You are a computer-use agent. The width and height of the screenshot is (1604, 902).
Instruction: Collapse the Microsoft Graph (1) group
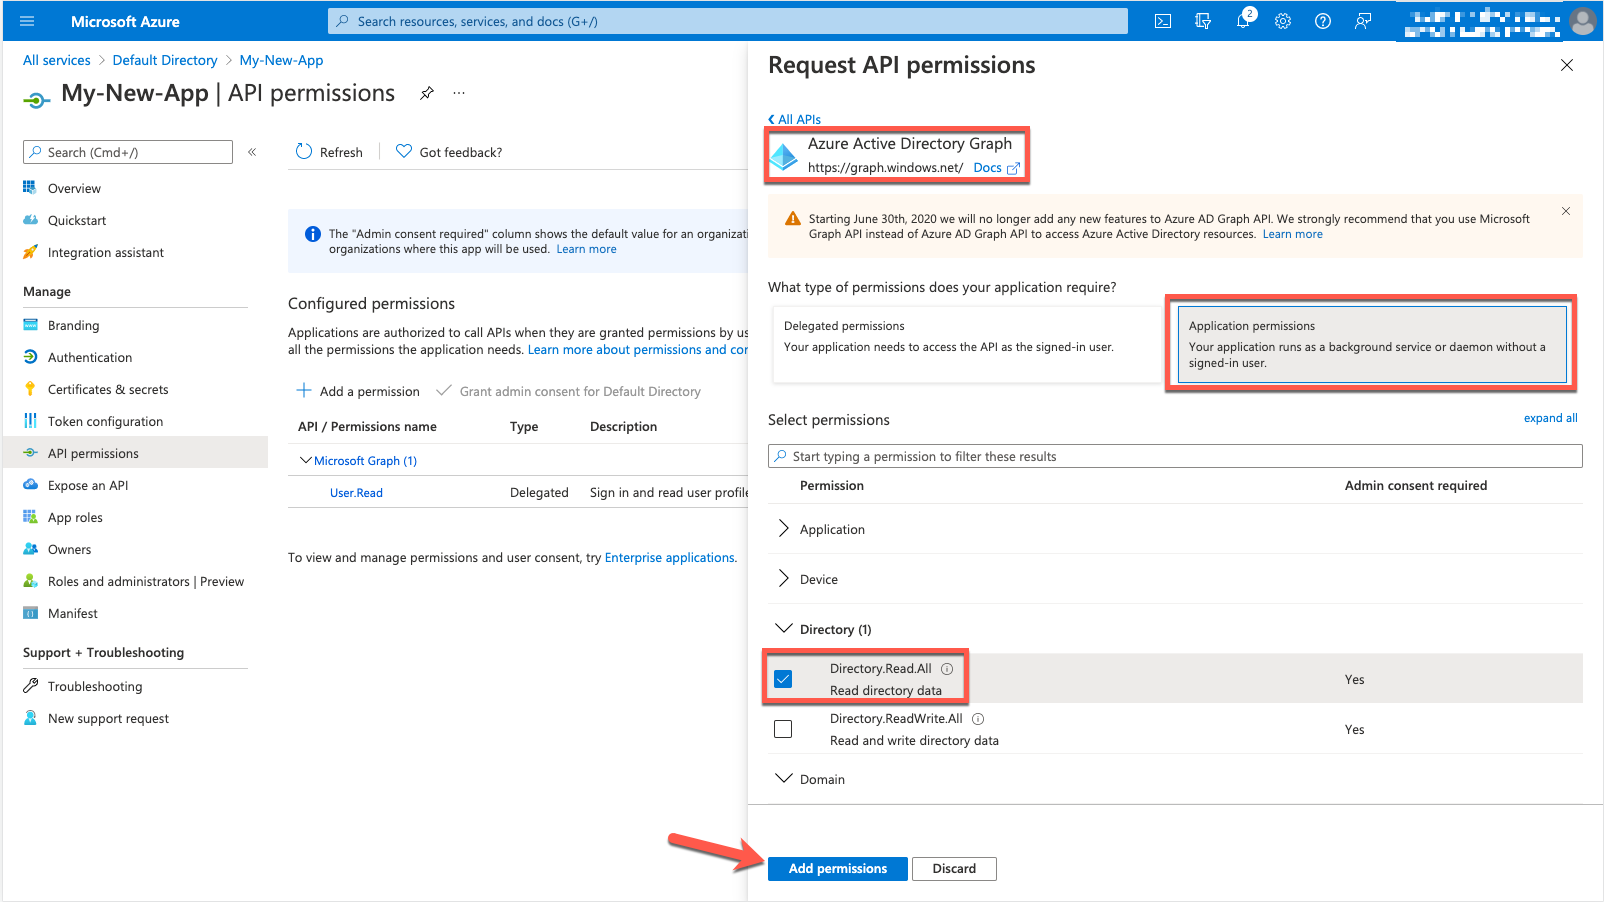coord(306,460)
